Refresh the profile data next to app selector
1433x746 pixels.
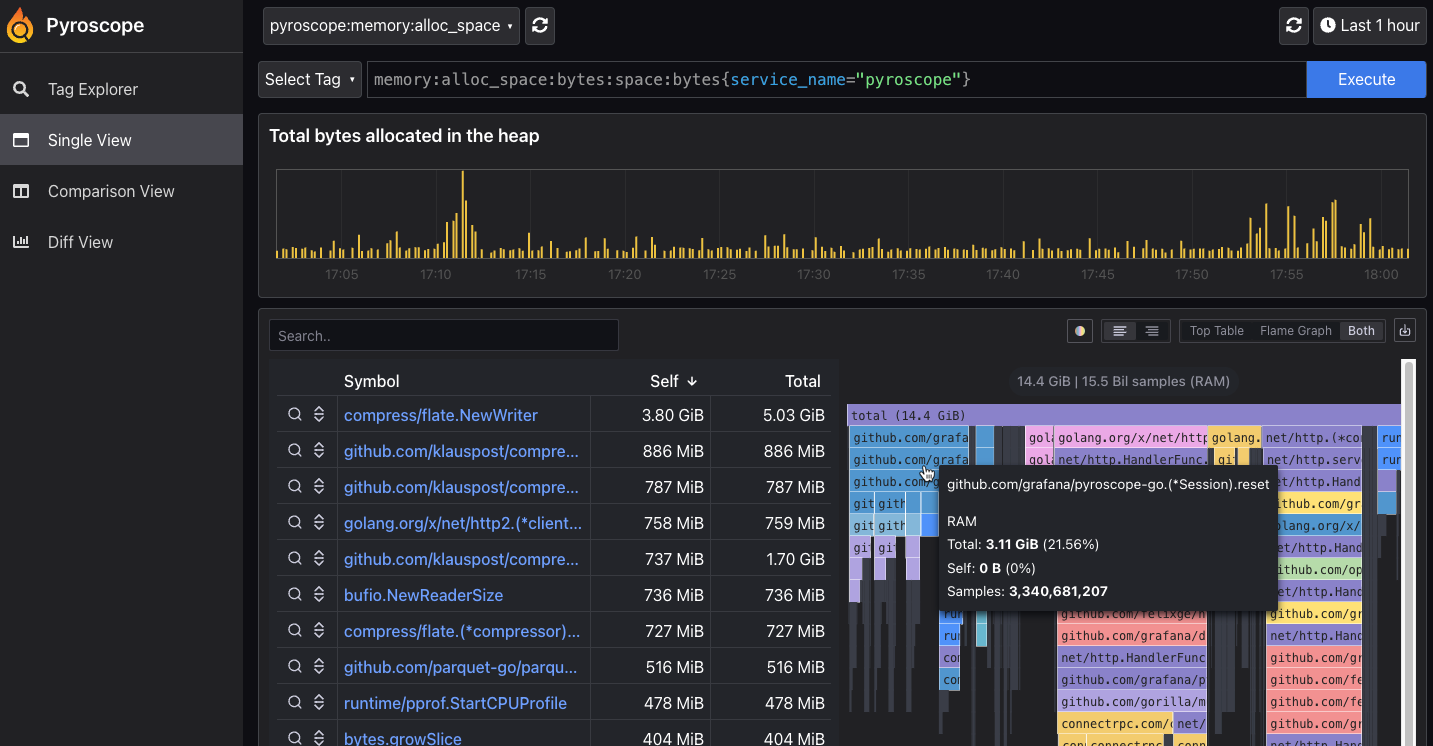click(539, 25)
